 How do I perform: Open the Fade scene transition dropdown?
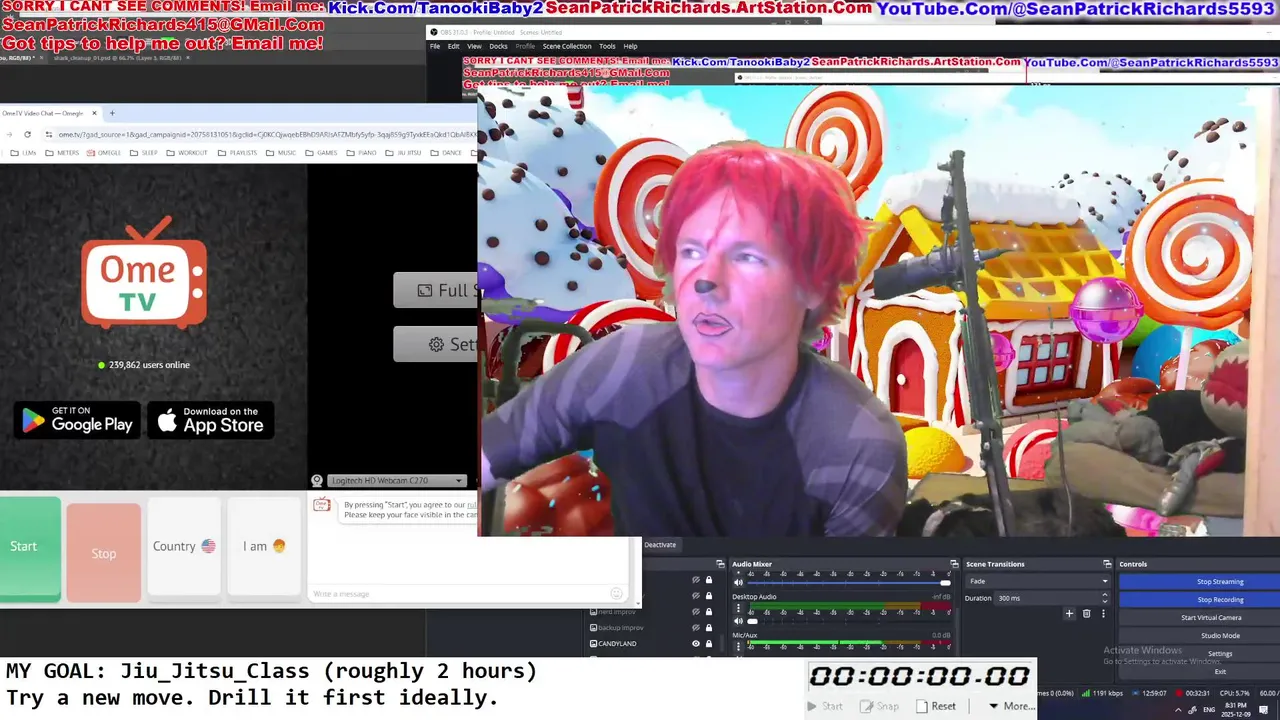[1038, 581]
